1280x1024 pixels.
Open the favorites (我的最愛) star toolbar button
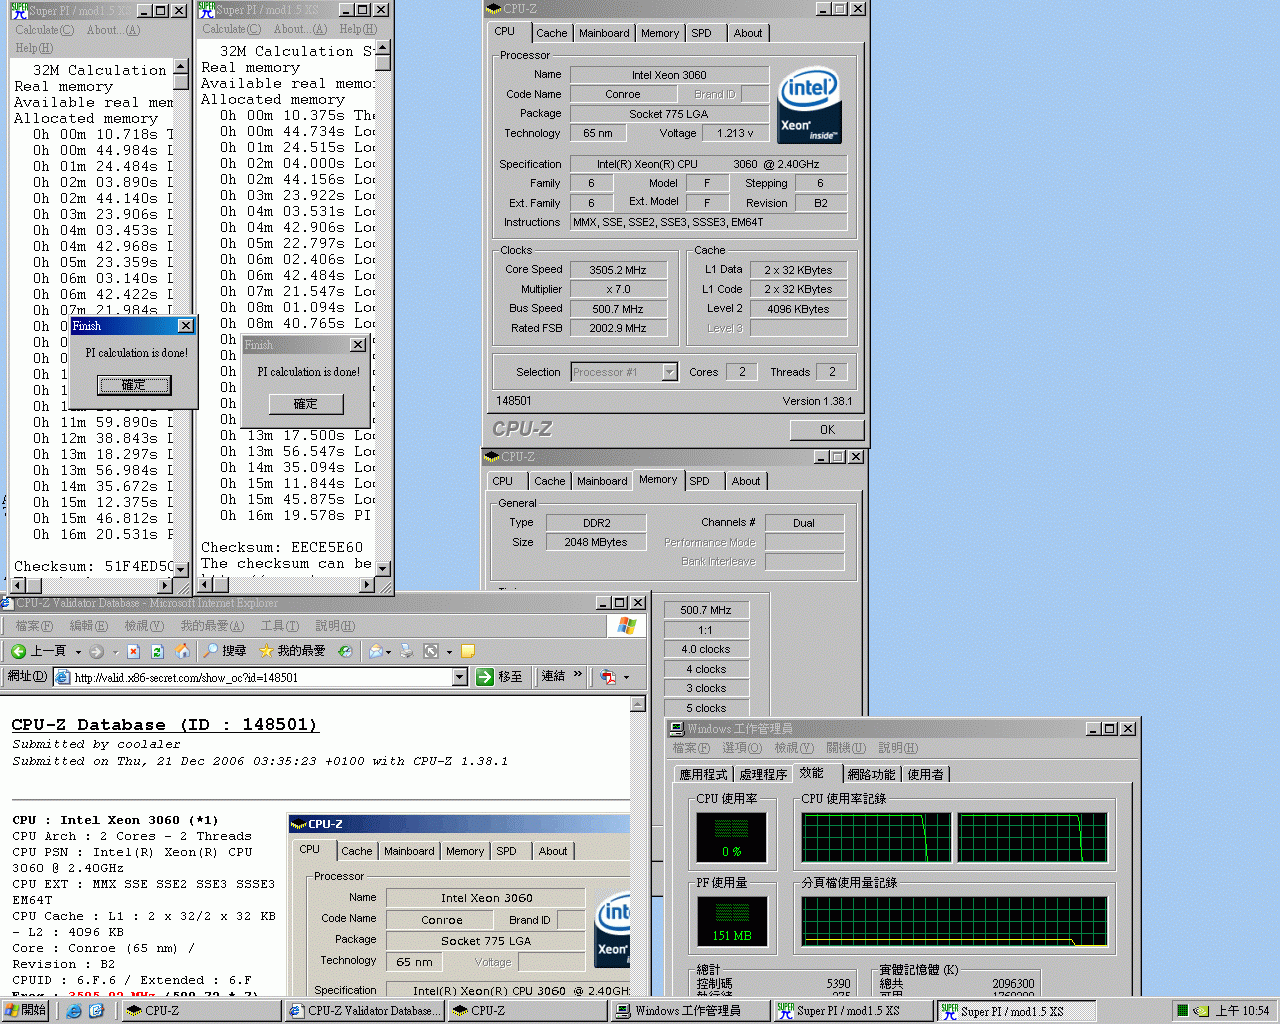(292, 651)
